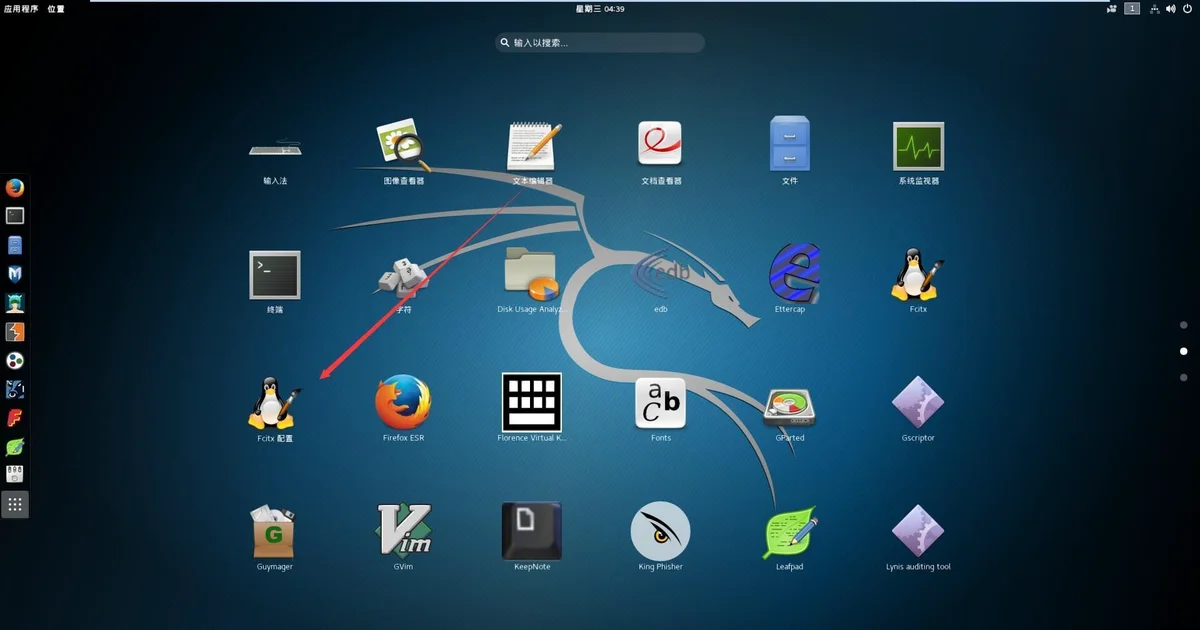The height and width of the screenshot is (630, 1200).
Task: Click Firefox icon in the dock
Action: click(14, 187)
